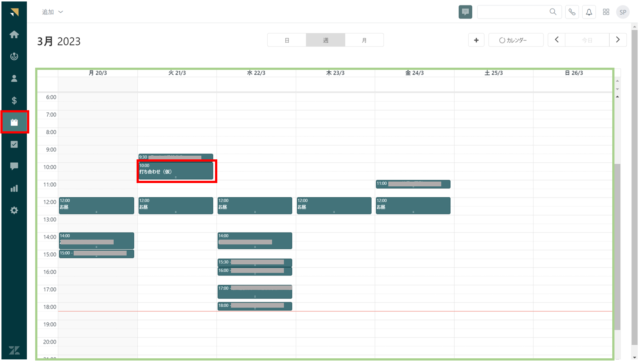Viewport: 640px width, 362px height.
Task: Open the 17:00 event on Wednesday
Action: 255,291
